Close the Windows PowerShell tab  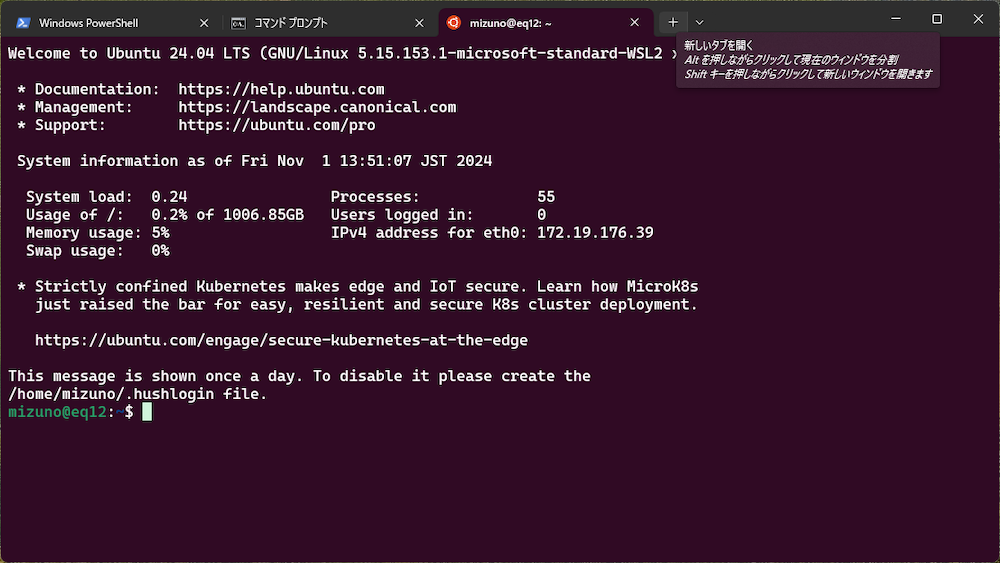[x=204, y=23]
